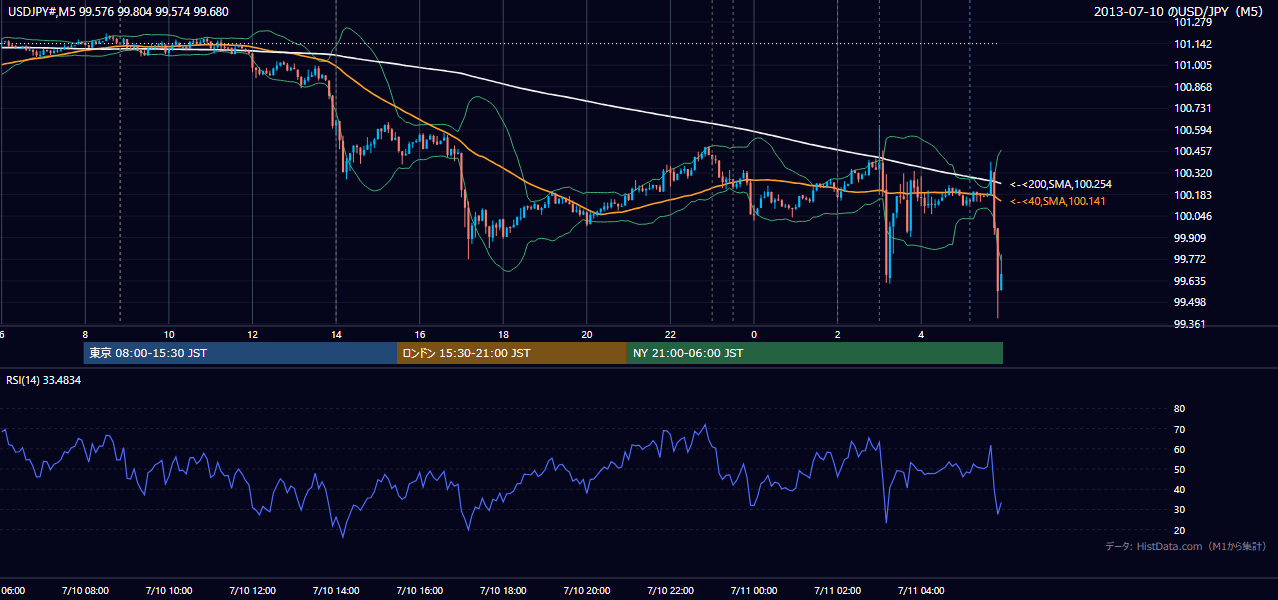The image size is (1278, 600).
Task: Click RSI scale value 50
Action: (x=1179, y=469)
